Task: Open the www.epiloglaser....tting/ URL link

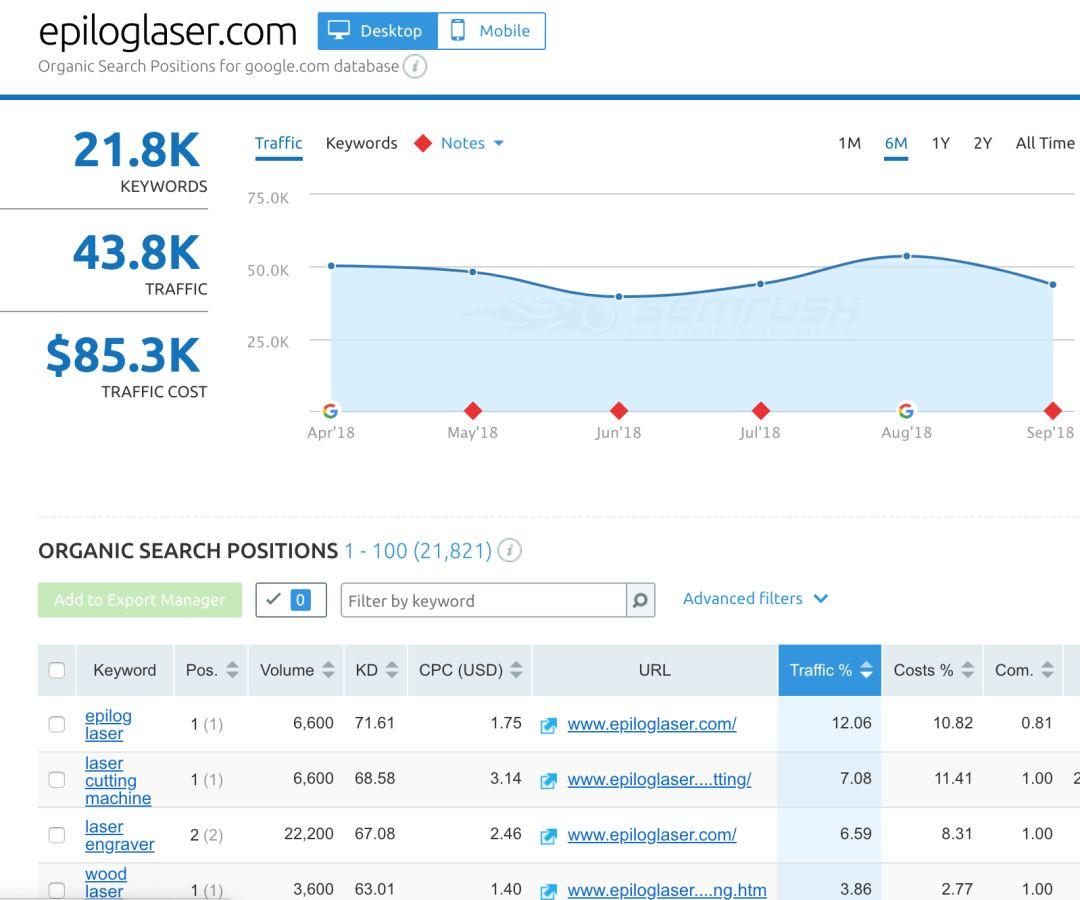Action: click(x=659, y=779)
